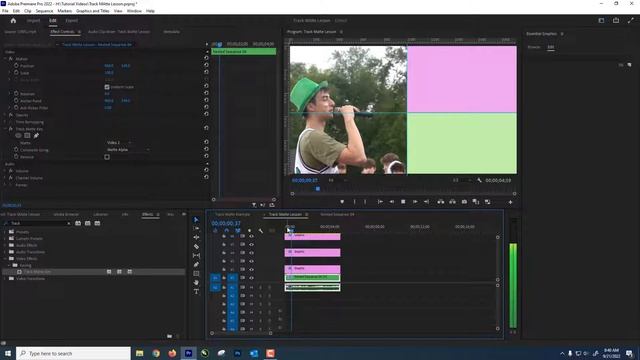
Task: Select the Ripple Edit tool
Action: [196, 238]
